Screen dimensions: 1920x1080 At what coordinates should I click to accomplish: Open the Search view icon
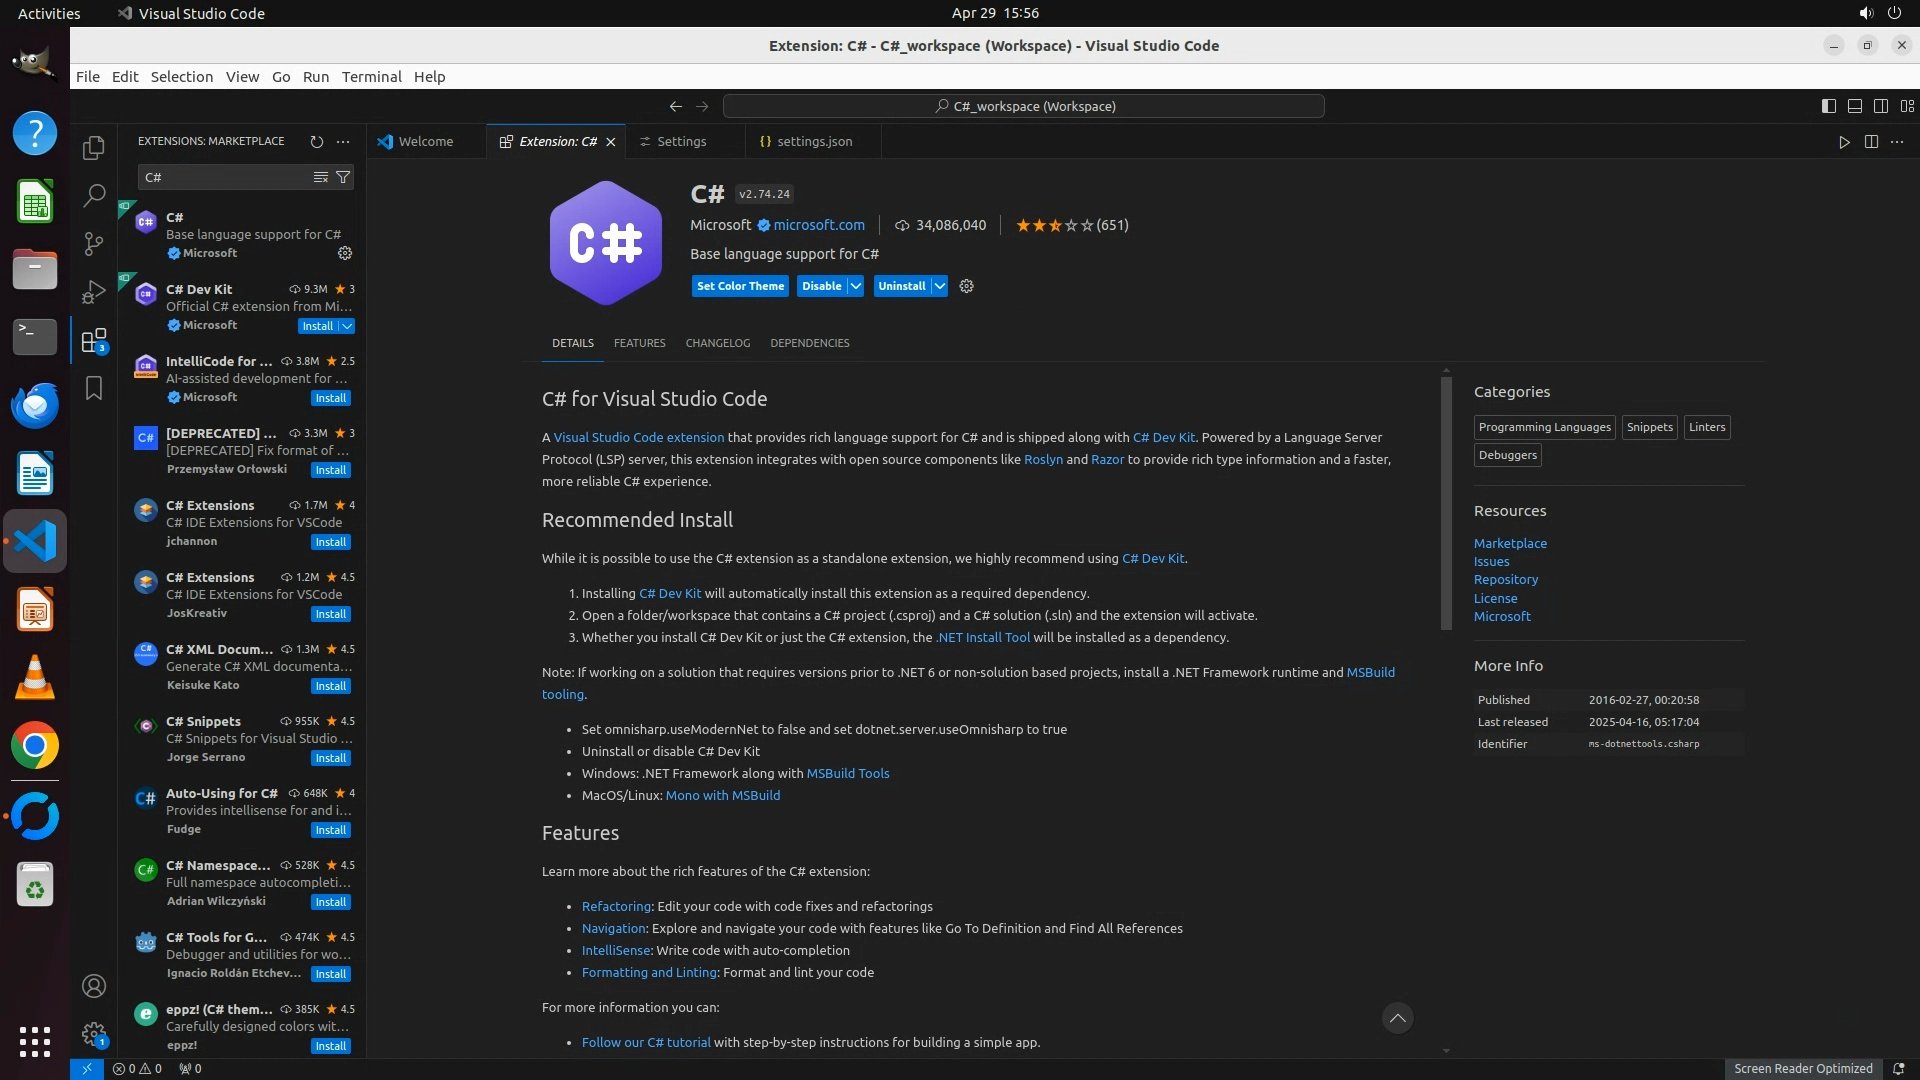93,195
